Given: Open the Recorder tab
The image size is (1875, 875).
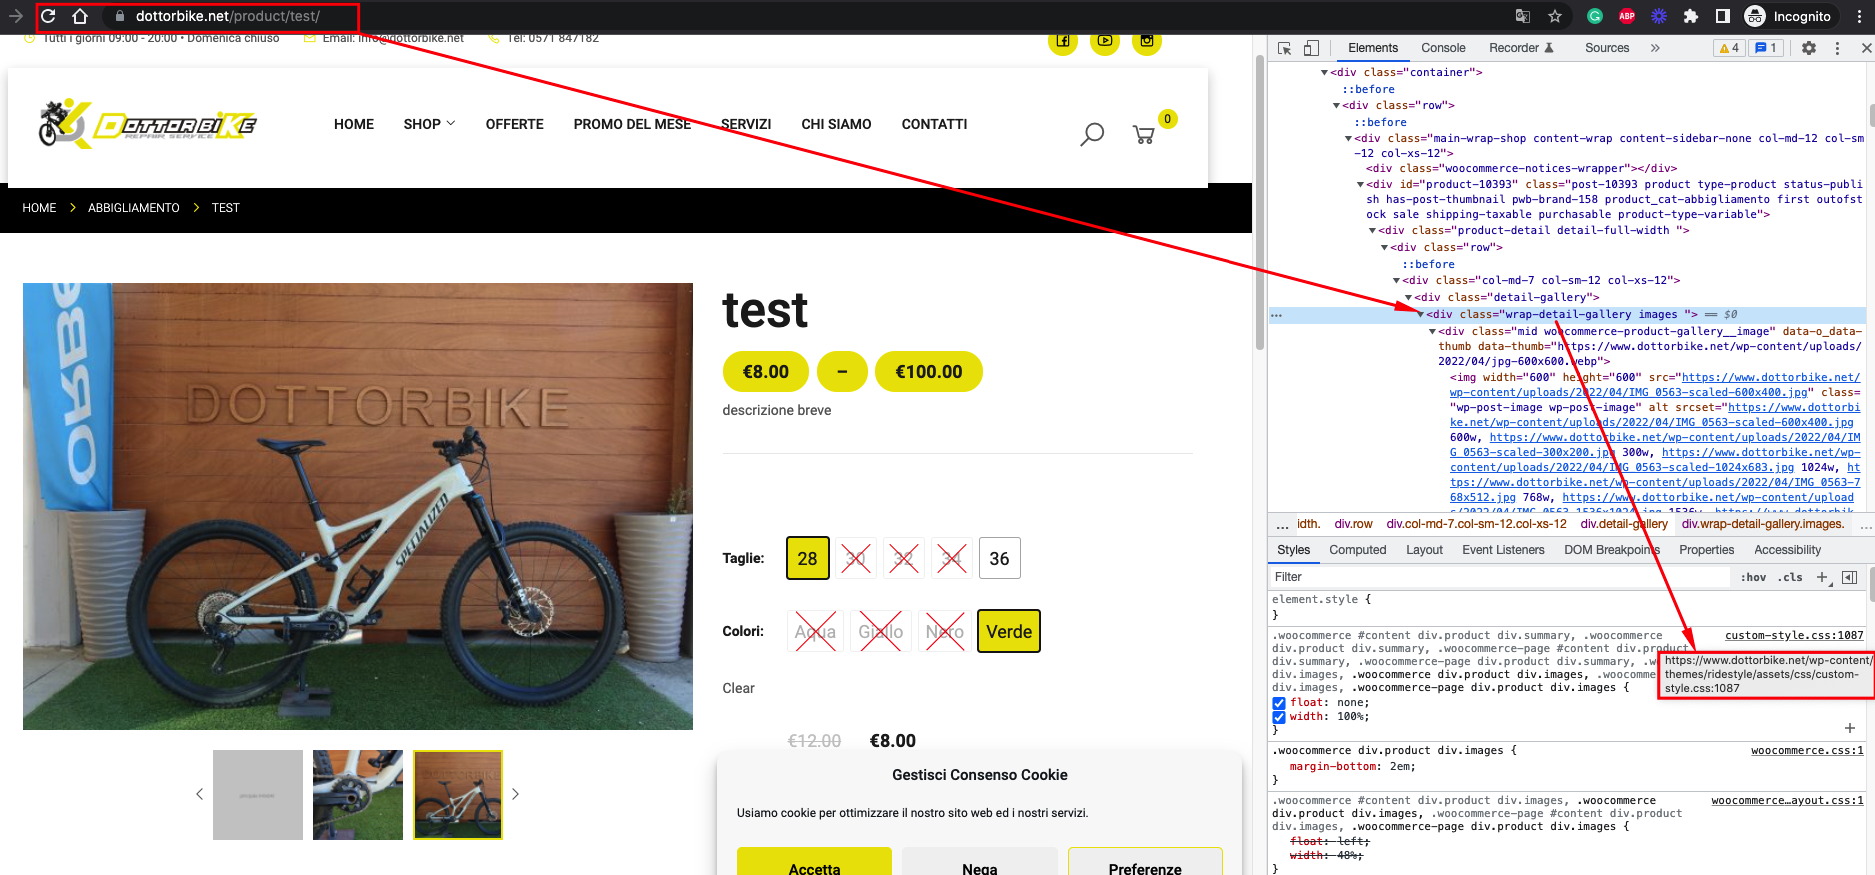Looking at the screenshot, I should tap(1521, 48).
